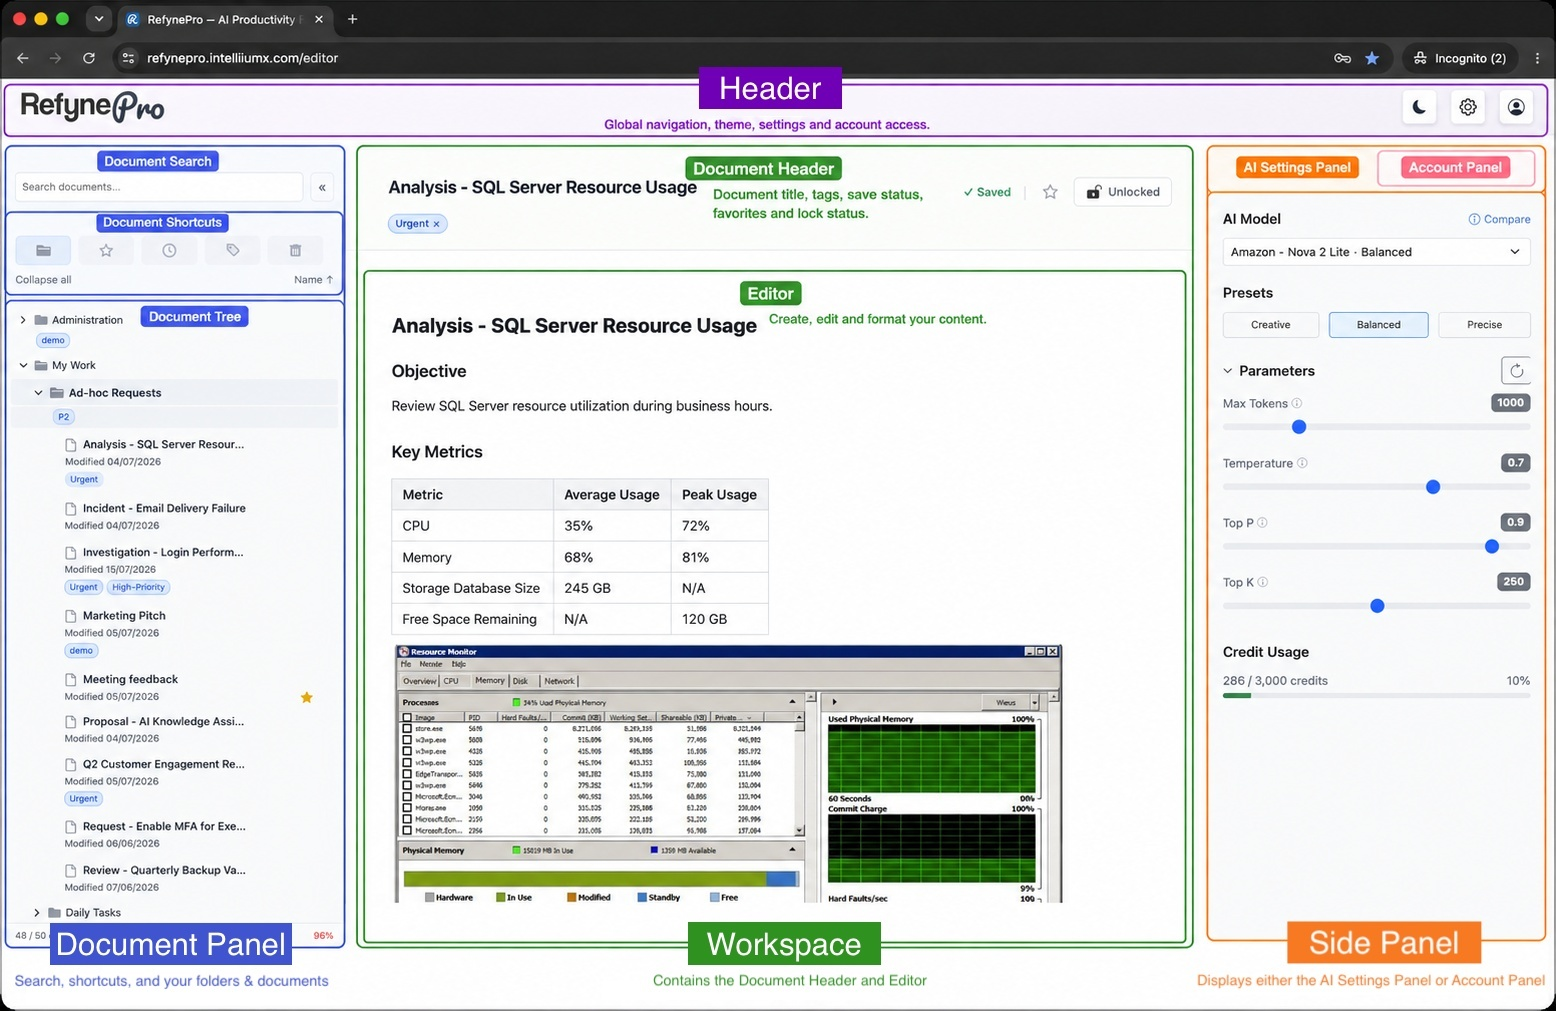Open a new browser tab with plus icon
The image size is (1556, 1011).
click(x=352, y=19)
